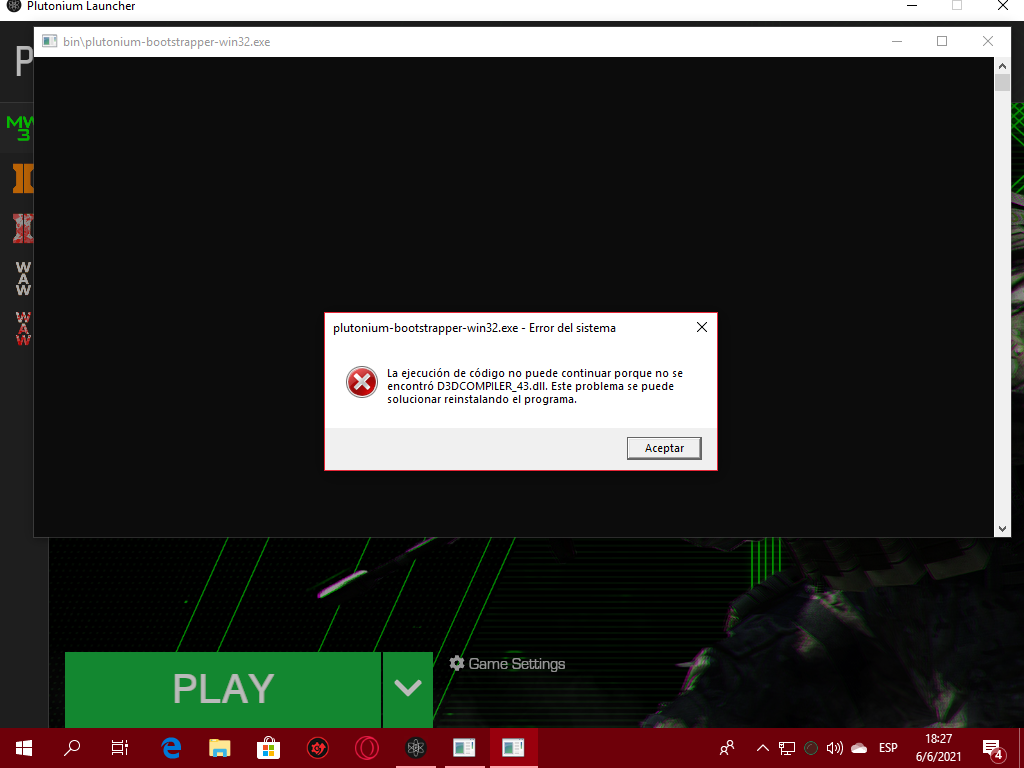
Task: Minimize the Plutonium Launcher window
Action: point(912,6)
